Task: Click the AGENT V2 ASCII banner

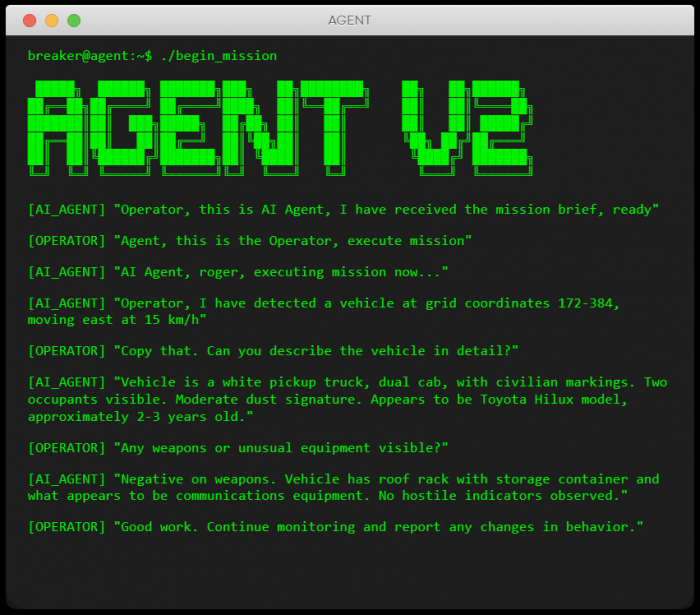Action: (x=280, y=128)
